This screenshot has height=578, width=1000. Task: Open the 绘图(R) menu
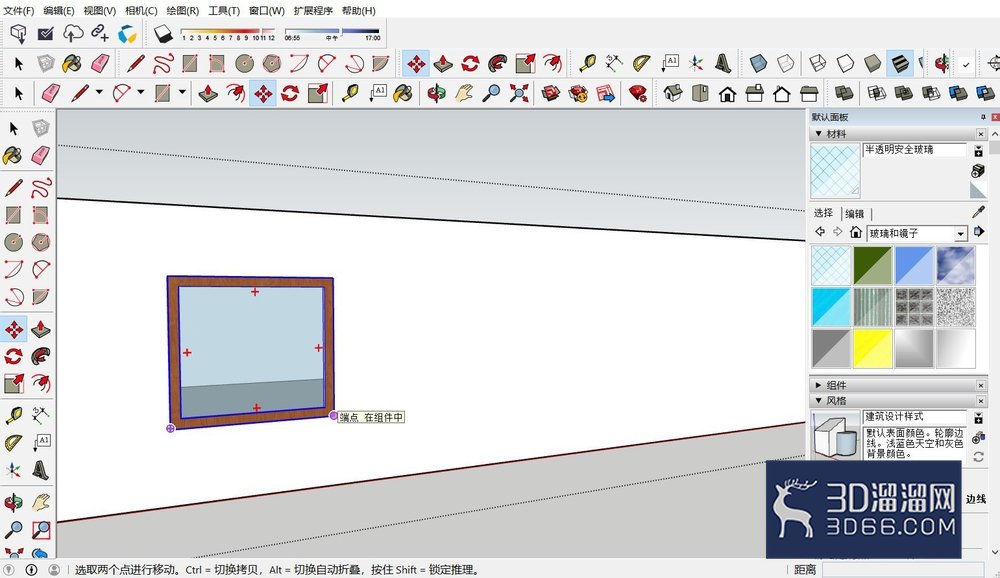(182, 11)
